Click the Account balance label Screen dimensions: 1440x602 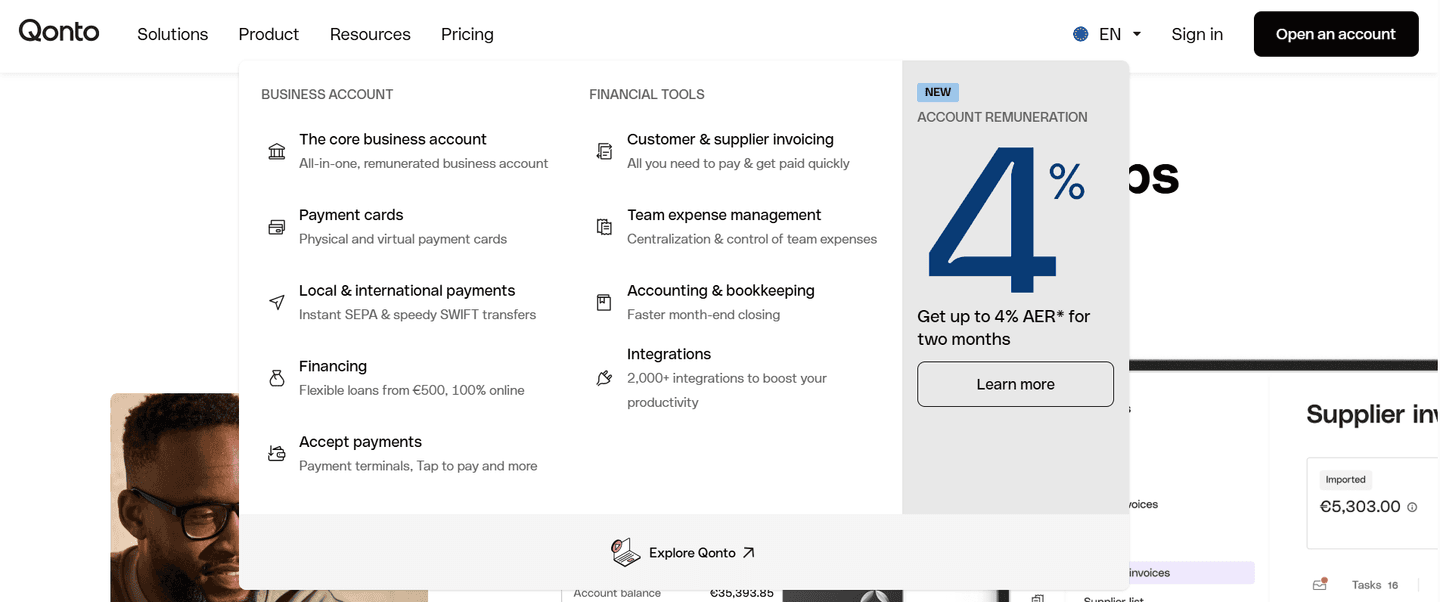tap(617, 593)
